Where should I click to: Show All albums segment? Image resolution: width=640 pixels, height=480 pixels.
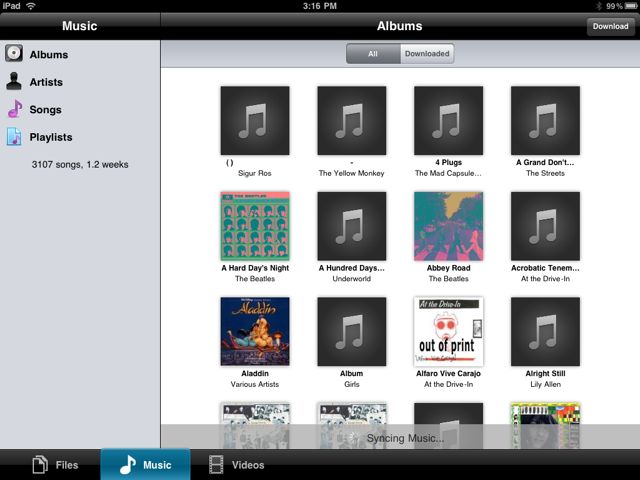(x=373, y=53)
